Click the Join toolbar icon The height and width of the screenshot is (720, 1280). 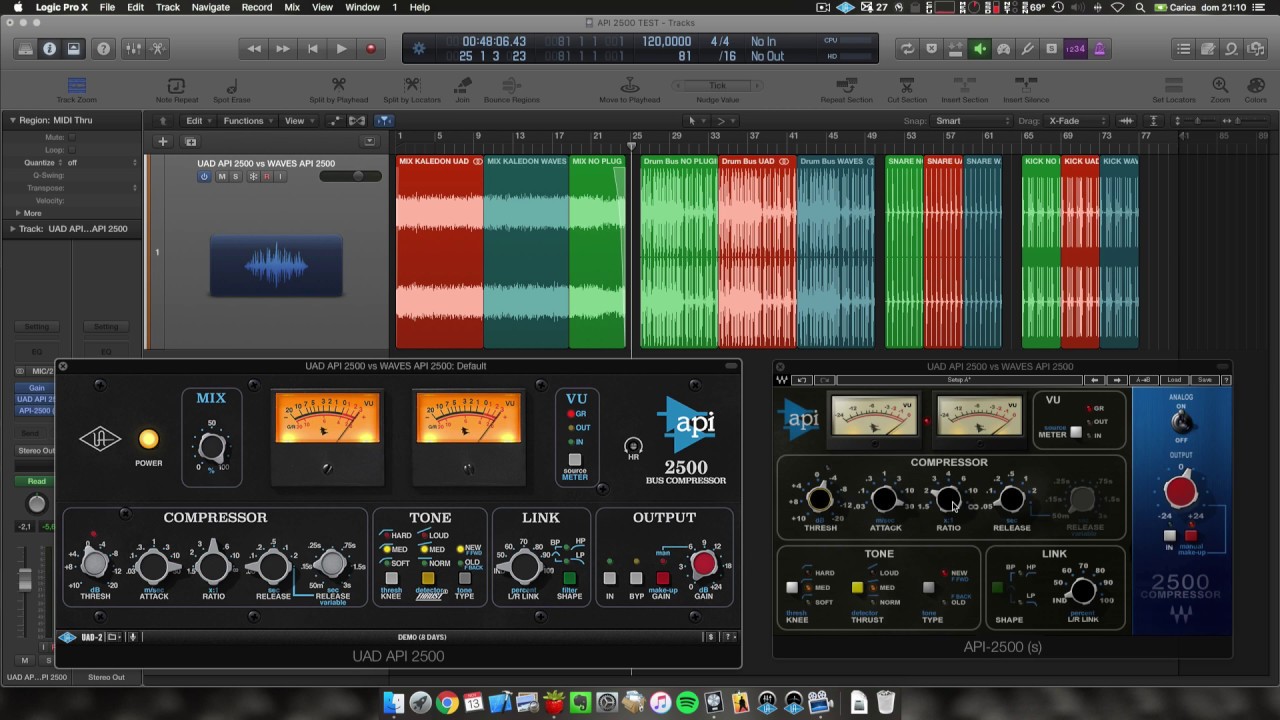pyautogui.click(x=462, y=86)
